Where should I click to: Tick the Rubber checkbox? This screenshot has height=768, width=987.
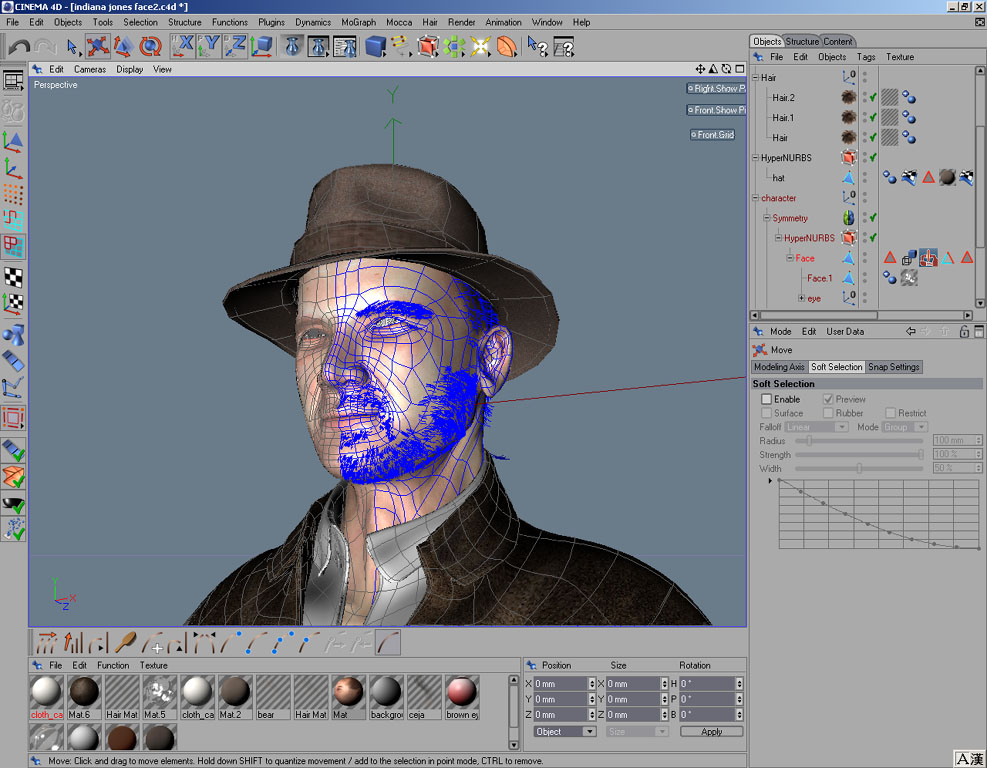point(828,413)
